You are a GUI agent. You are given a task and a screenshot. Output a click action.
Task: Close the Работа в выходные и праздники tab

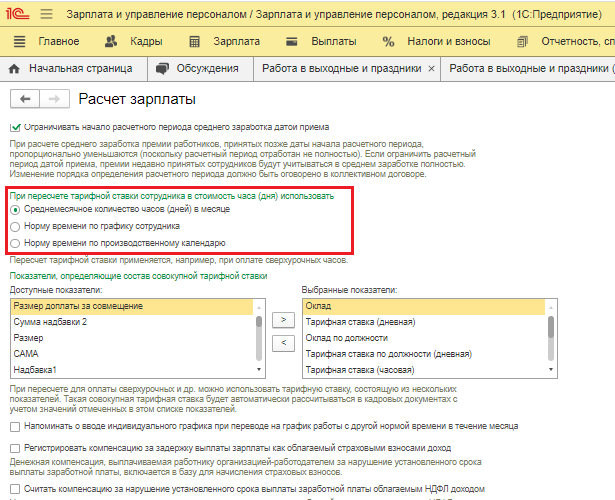pyautogui.click(x=431, y=69)
